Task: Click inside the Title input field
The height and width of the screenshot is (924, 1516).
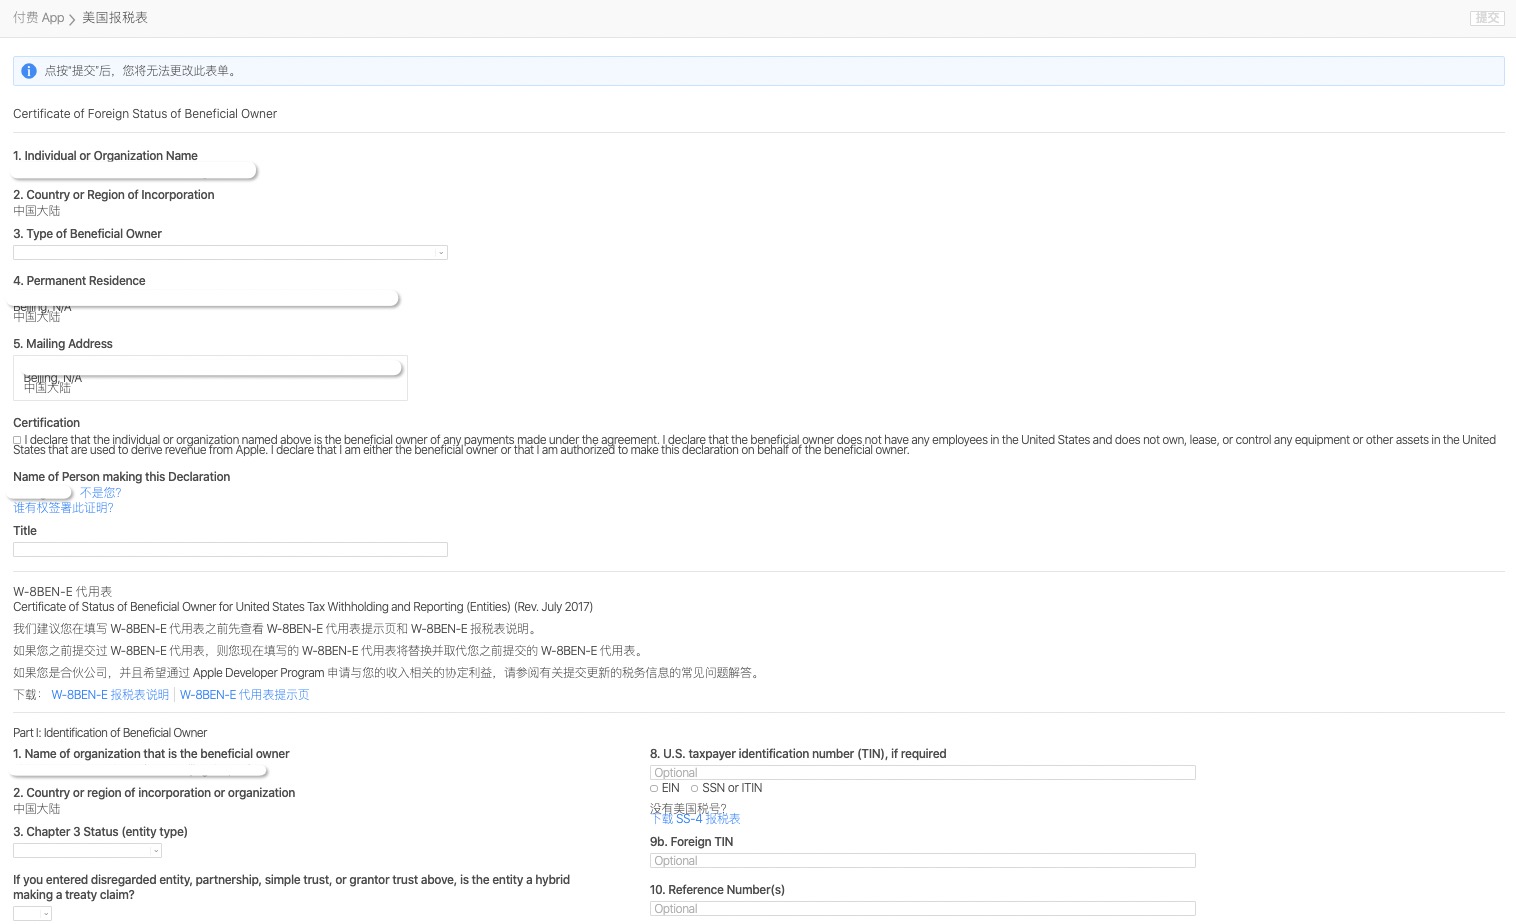Action: 230,549
